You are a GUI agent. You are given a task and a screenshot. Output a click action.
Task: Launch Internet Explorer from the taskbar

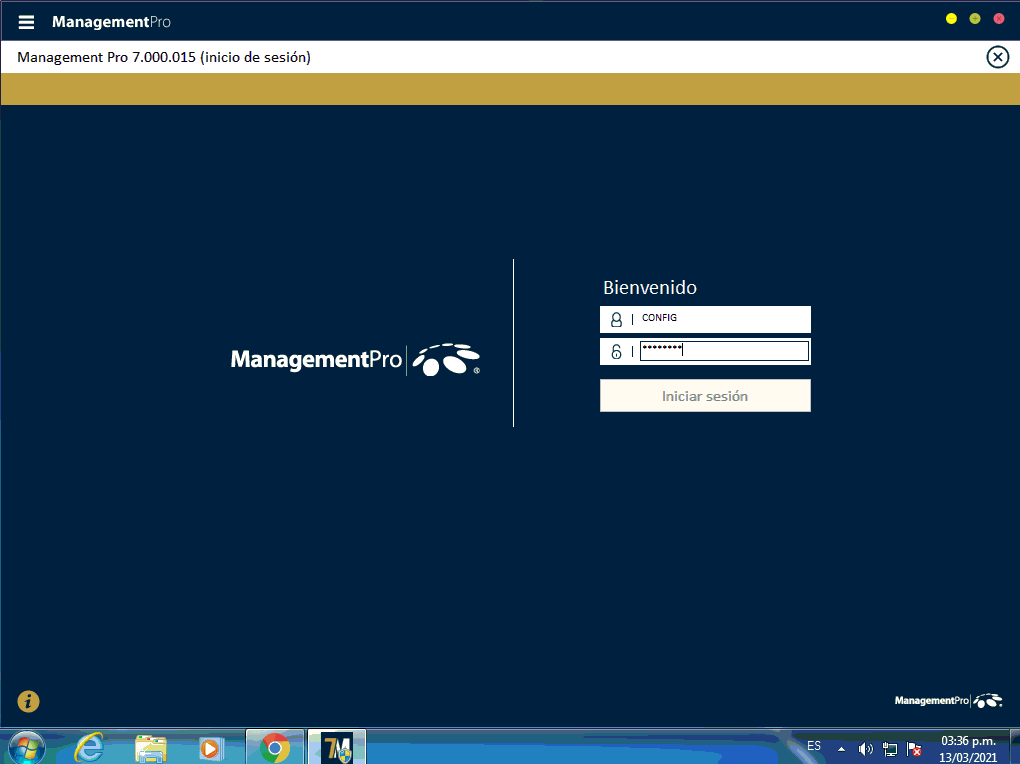click(x=90, y=747)
